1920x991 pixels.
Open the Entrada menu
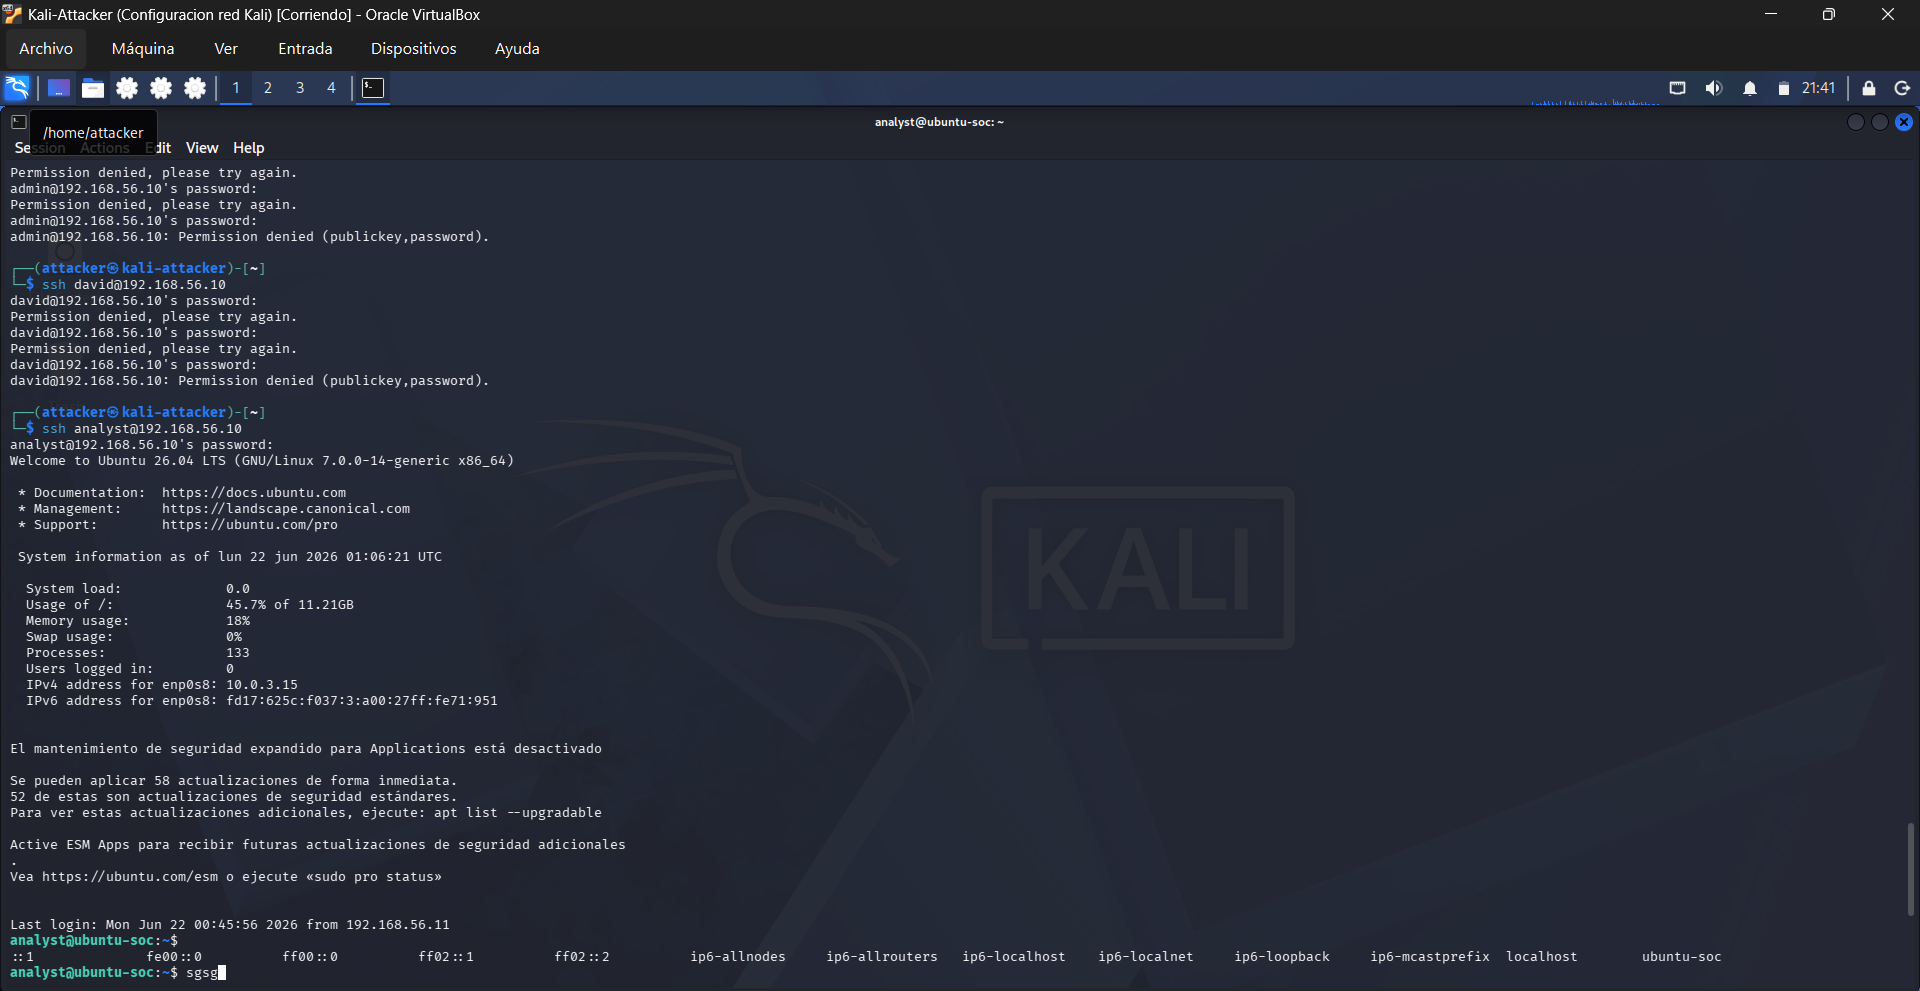point(305,48)
